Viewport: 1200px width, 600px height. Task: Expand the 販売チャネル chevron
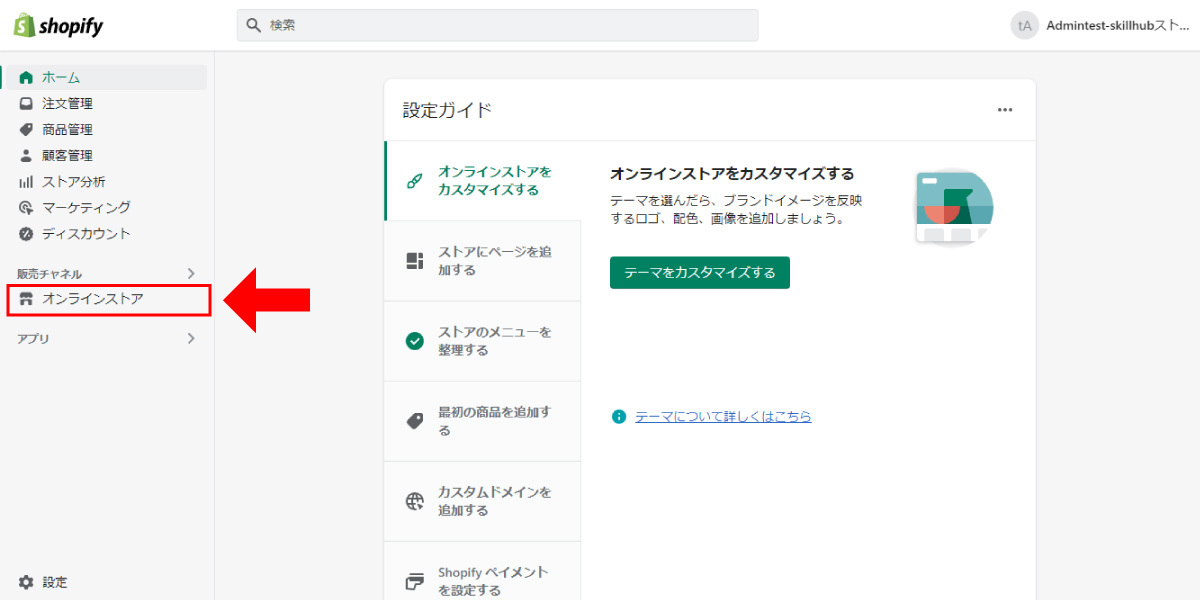click(x=191, y=273)
